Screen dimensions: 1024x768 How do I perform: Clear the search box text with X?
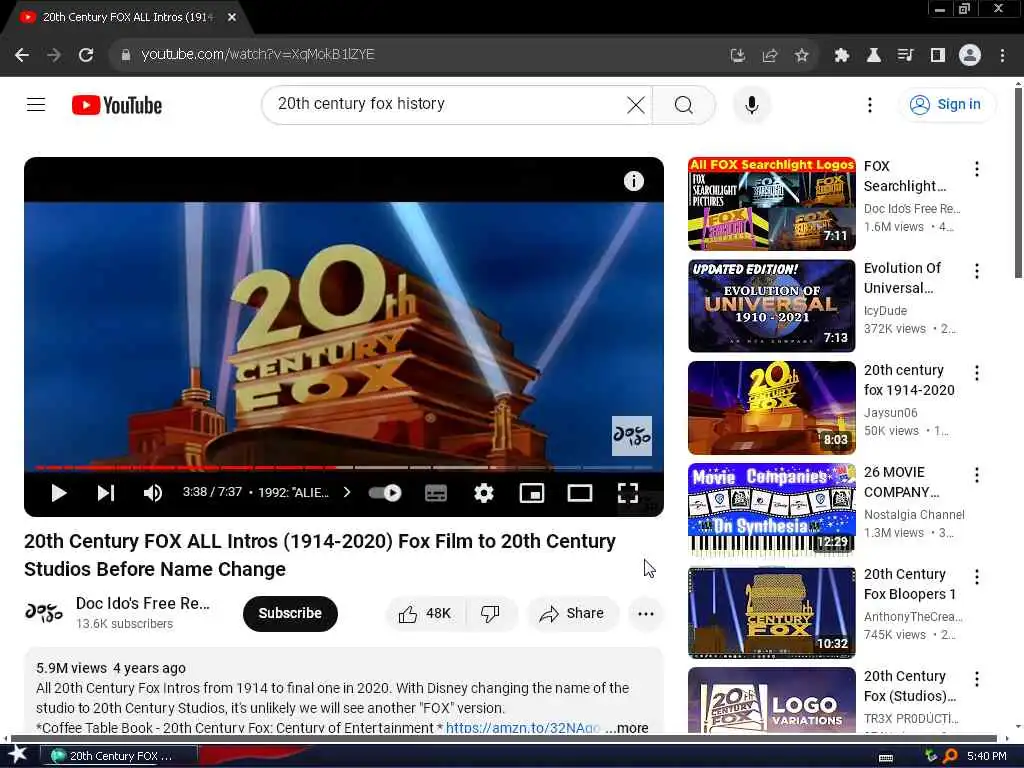(x=635, y=104)
